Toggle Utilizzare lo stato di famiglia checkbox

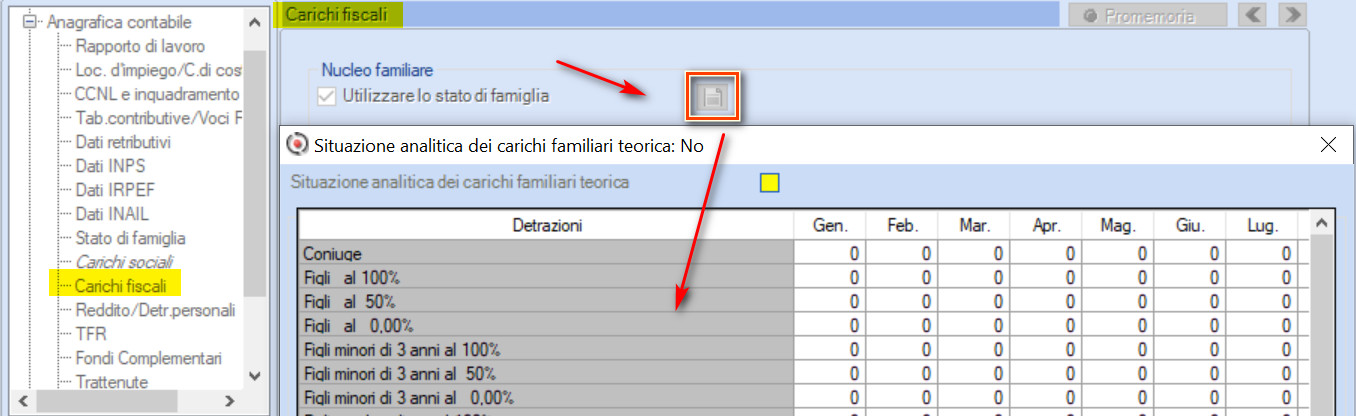[x=326, y=96]
